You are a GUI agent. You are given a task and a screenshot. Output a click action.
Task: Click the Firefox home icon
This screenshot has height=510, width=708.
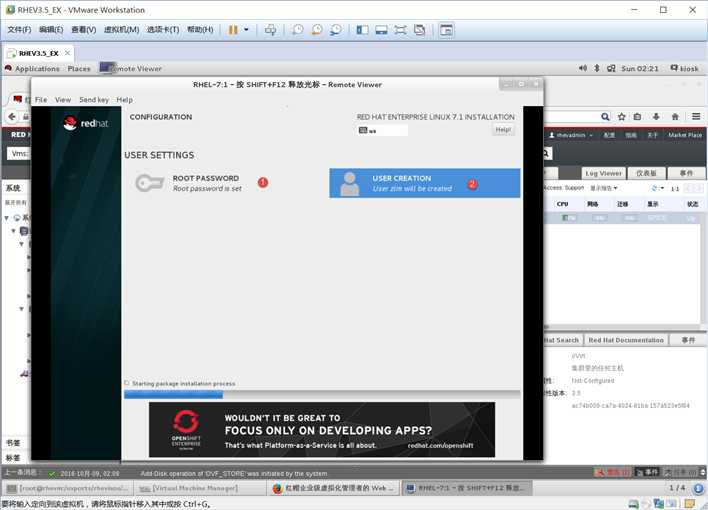pyautogui.click(x=675, y=117)
